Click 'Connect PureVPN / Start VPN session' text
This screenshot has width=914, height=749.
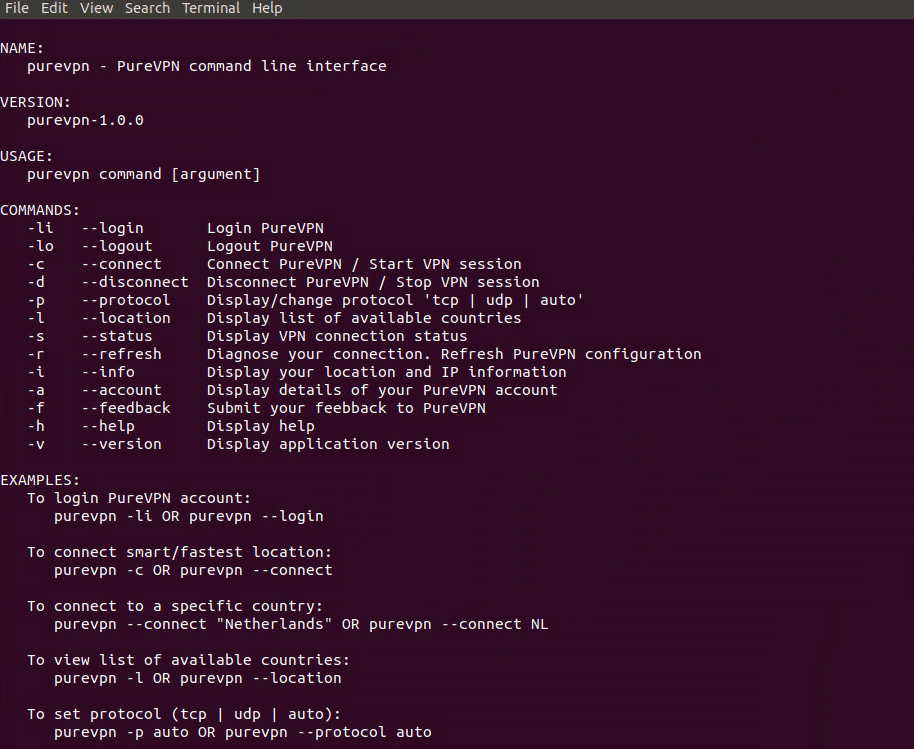pyautogui.click(x=364, y=264)
